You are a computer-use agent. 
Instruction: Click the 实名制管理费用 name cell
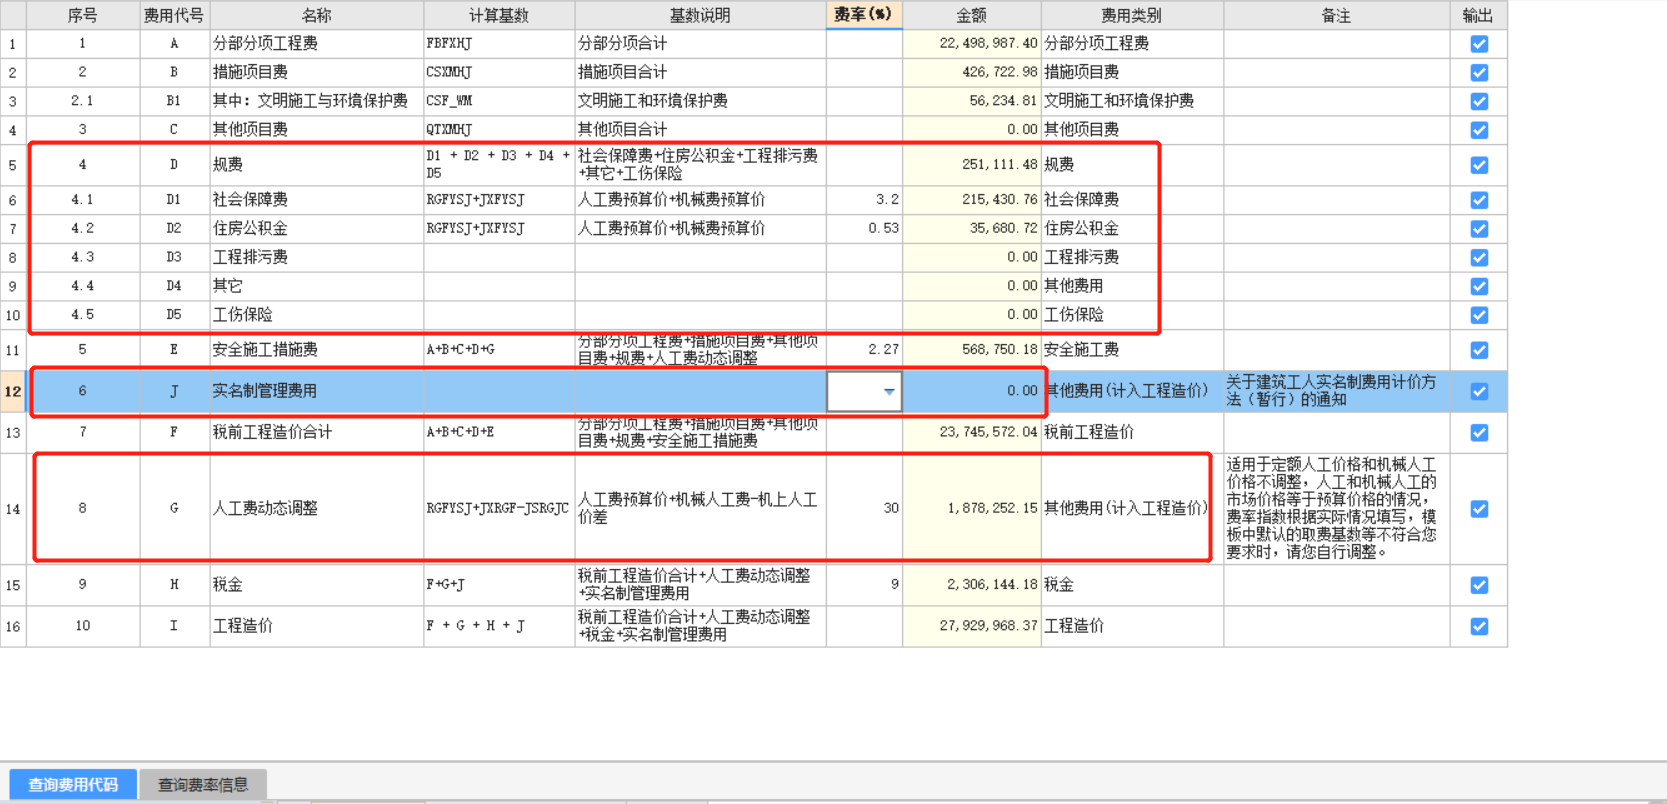pos(317,391)
